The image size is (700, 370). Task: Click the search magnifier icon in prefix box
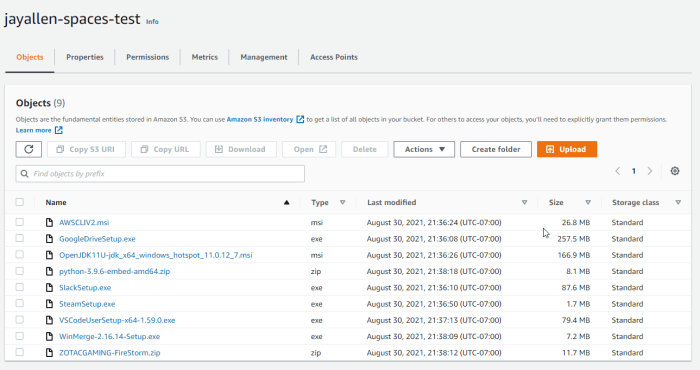click(x=25, y=174)
